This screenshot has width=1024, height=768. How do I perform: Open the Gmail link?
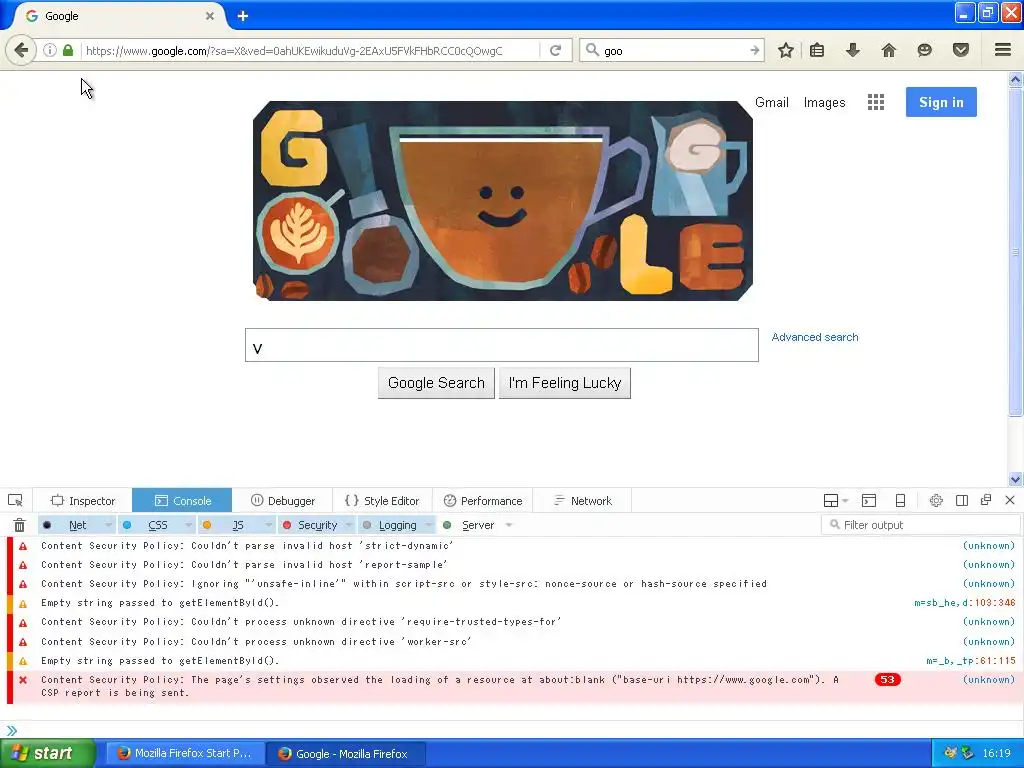tap(772, 103)
